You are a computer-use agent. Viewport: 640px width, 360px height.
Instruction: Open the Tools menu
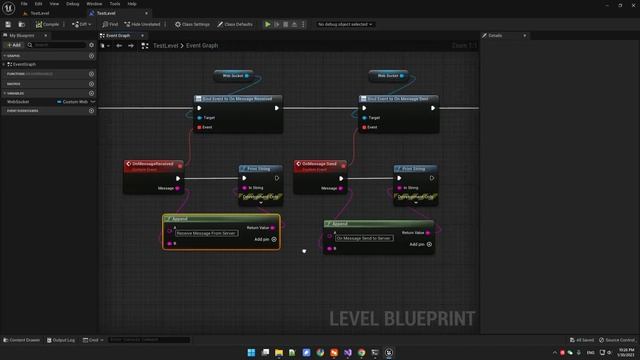[115, 4]
